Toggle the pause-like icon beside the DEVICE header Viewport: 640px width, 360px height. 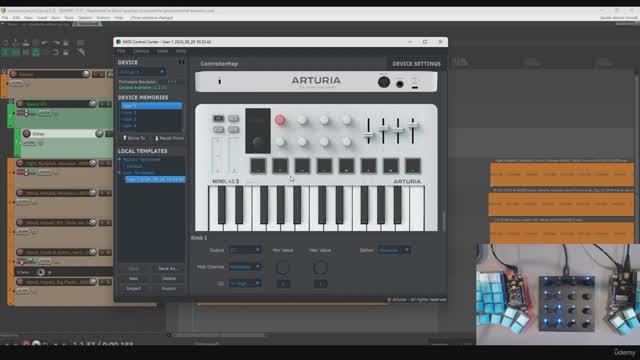pyautogui.click(x=181, y=62)
